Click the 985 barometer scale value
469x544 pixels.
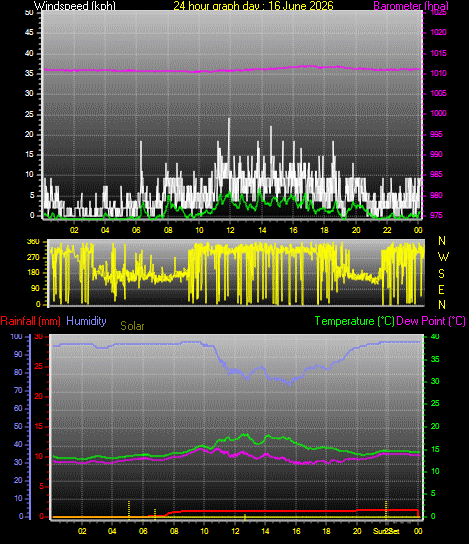pyautogui.click(x=436, y=175)
